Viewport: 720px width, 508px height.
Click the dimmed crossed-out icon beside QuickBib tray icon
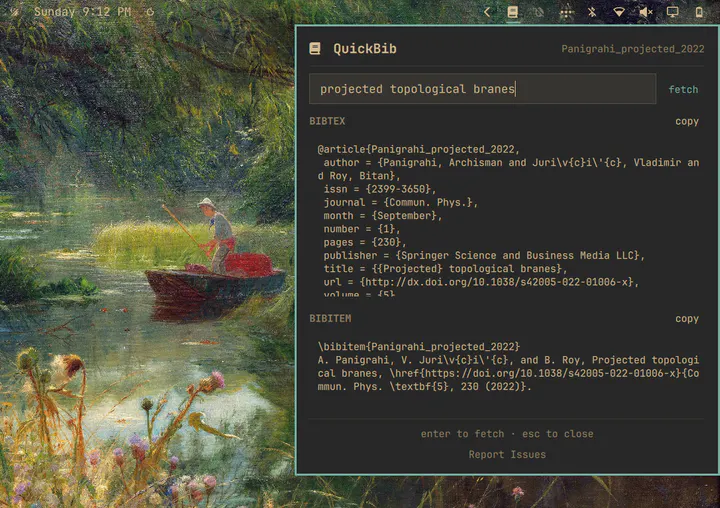point(539,12)
